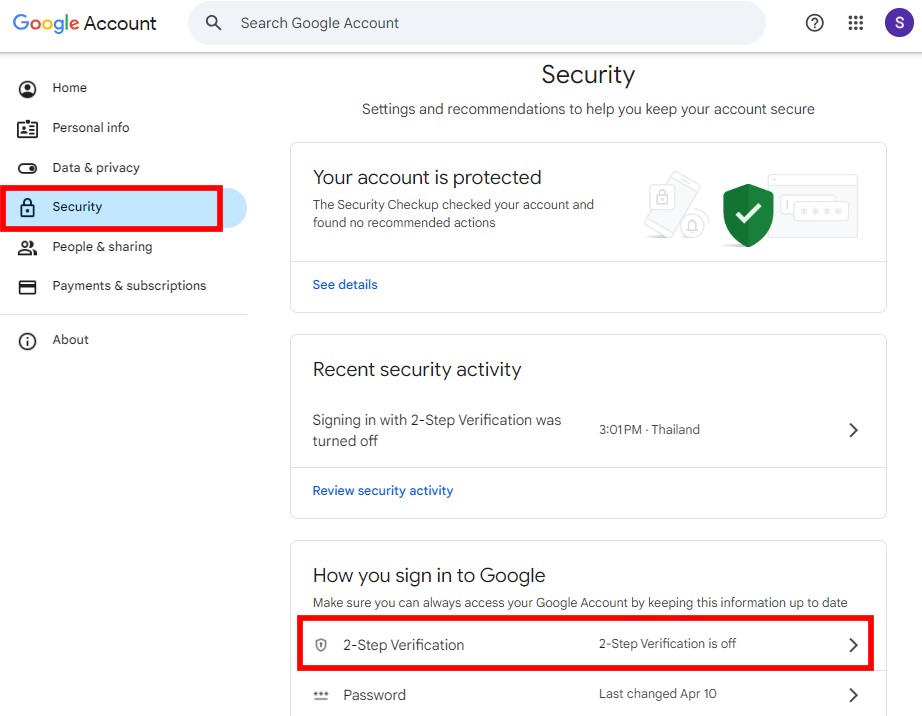Click the Personal info card icon
922x716 pixels.
(x=28, y=129)
